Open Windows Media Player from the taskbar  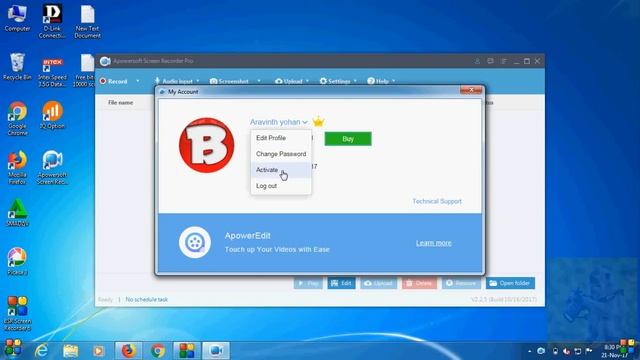[x=98, y=351]
